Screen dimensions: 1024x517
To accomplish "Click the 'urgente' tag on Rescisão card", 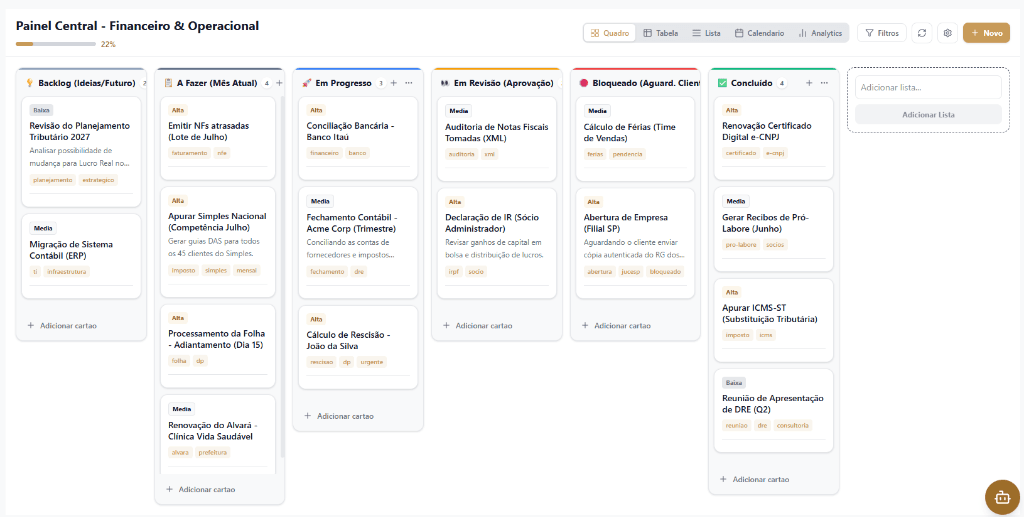I will [x=372, y=362].
